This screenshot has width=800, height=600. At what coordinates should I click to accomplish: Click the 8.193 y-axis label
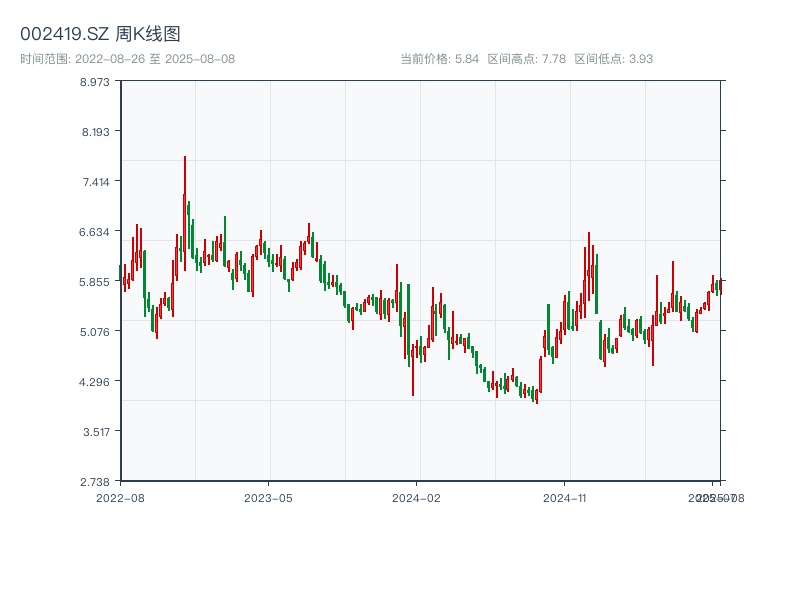(95, 132)
